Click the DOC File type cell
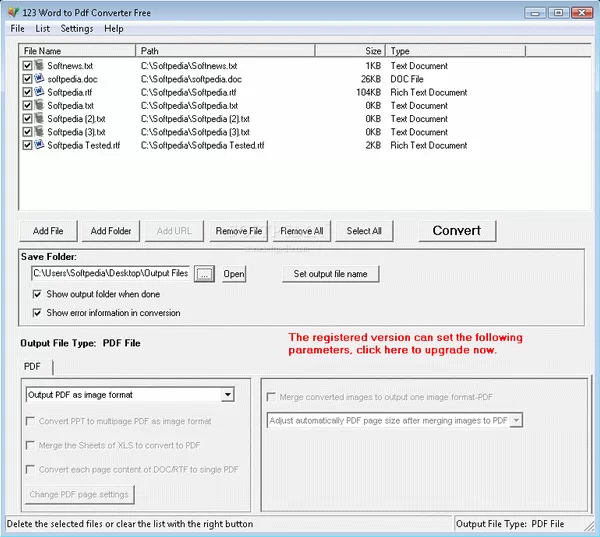The image size is (600, 537). (407, 79)
